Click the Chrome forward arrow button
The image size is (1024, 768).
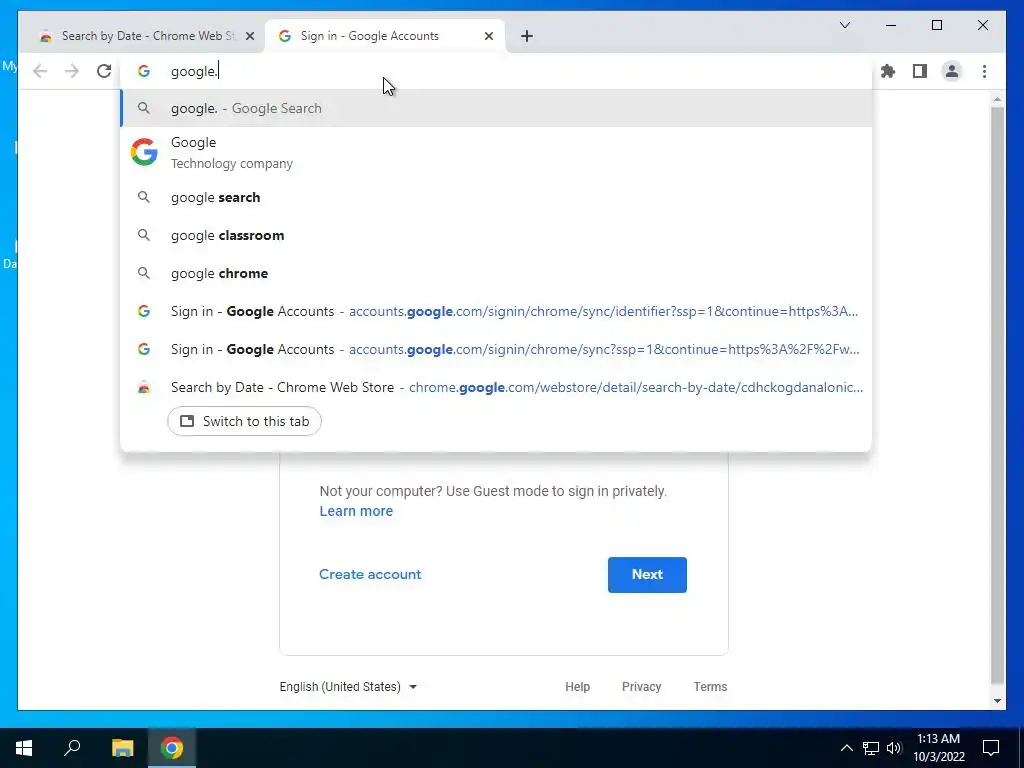pos(72,71)
